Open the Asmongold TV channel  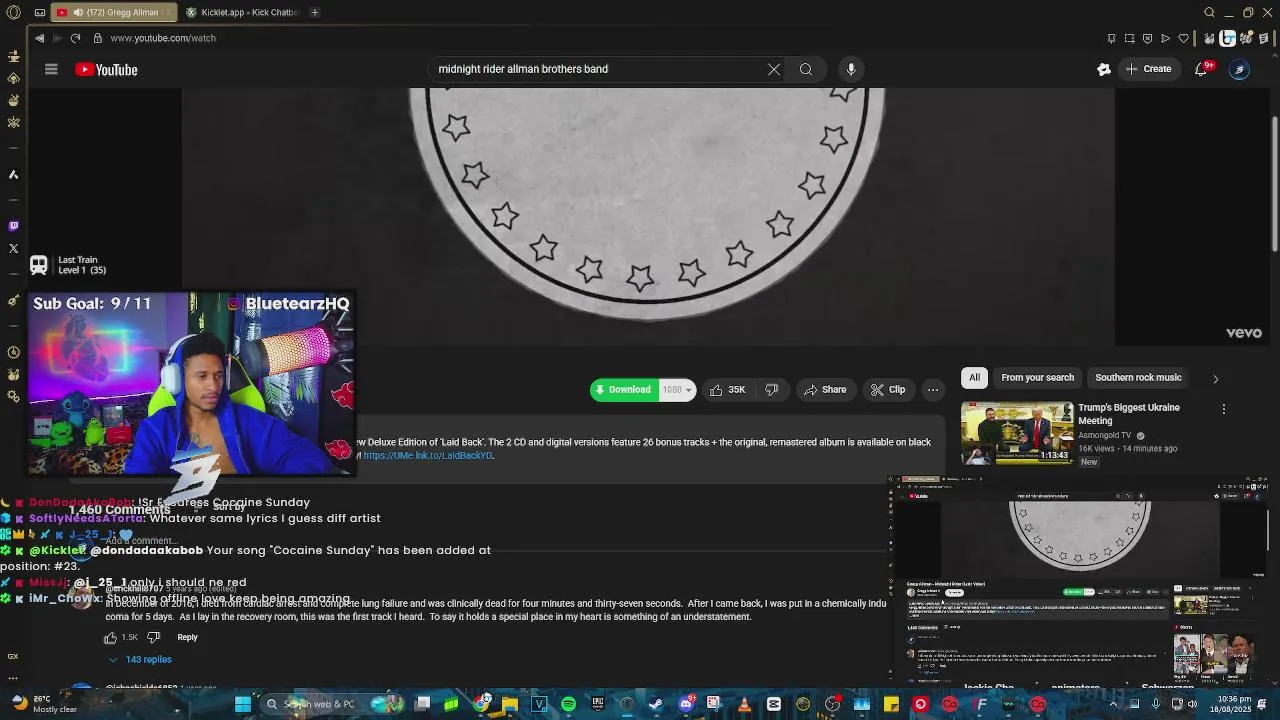coord(1104,436)
